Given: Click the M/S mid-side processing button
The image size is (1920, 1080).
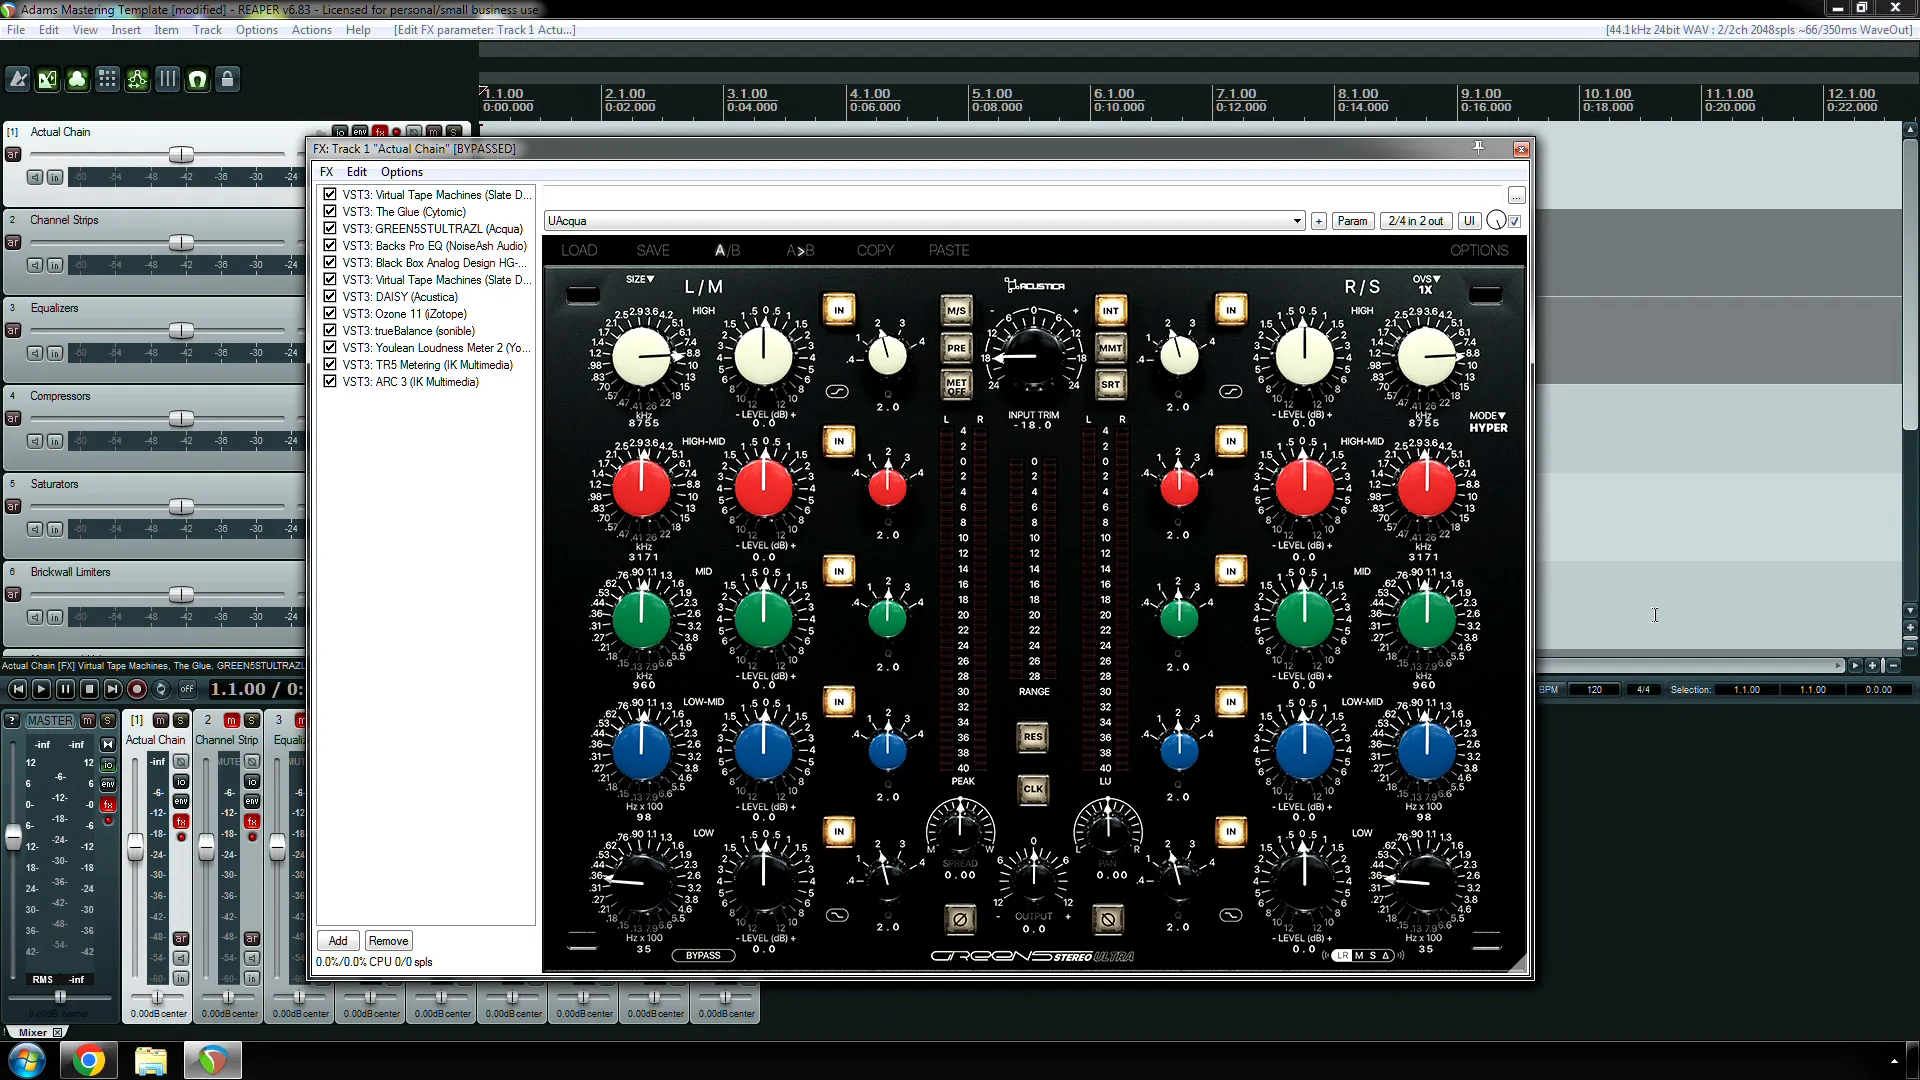Looking at the screenshot, I should click(x=956, y=310).
